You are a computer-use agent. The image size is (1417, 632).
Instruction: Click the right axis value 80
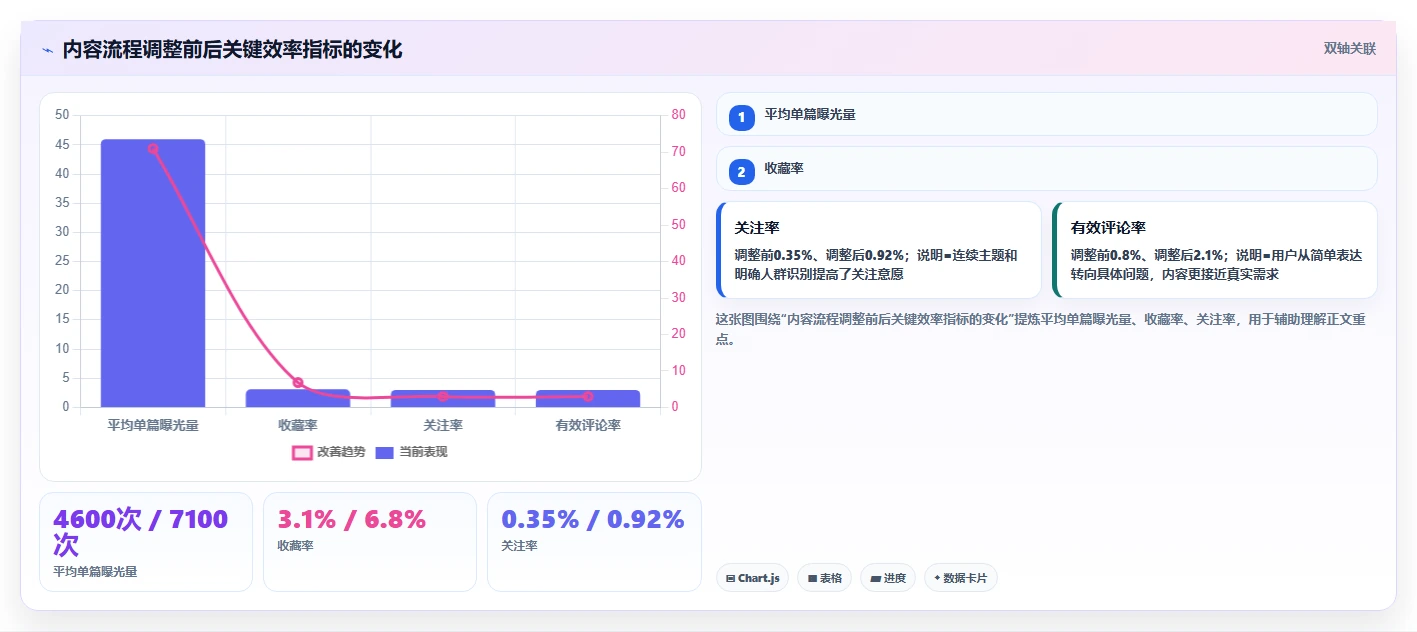pos(678,115)
